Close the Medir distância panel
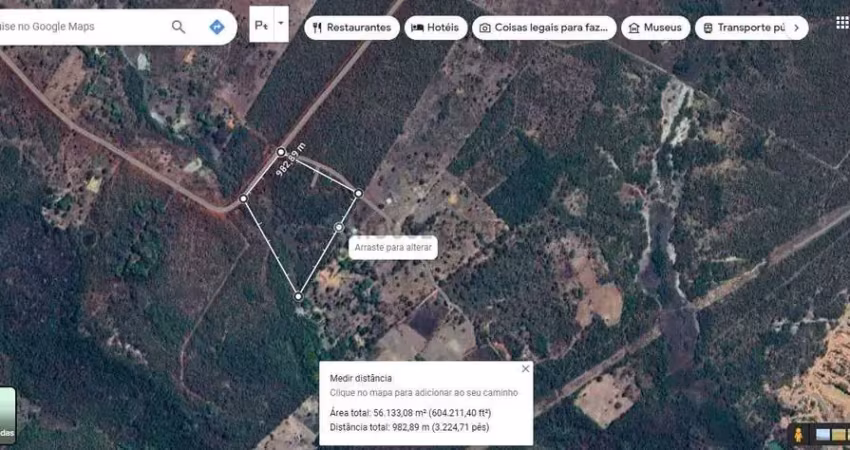 click(x=525, y=369)
